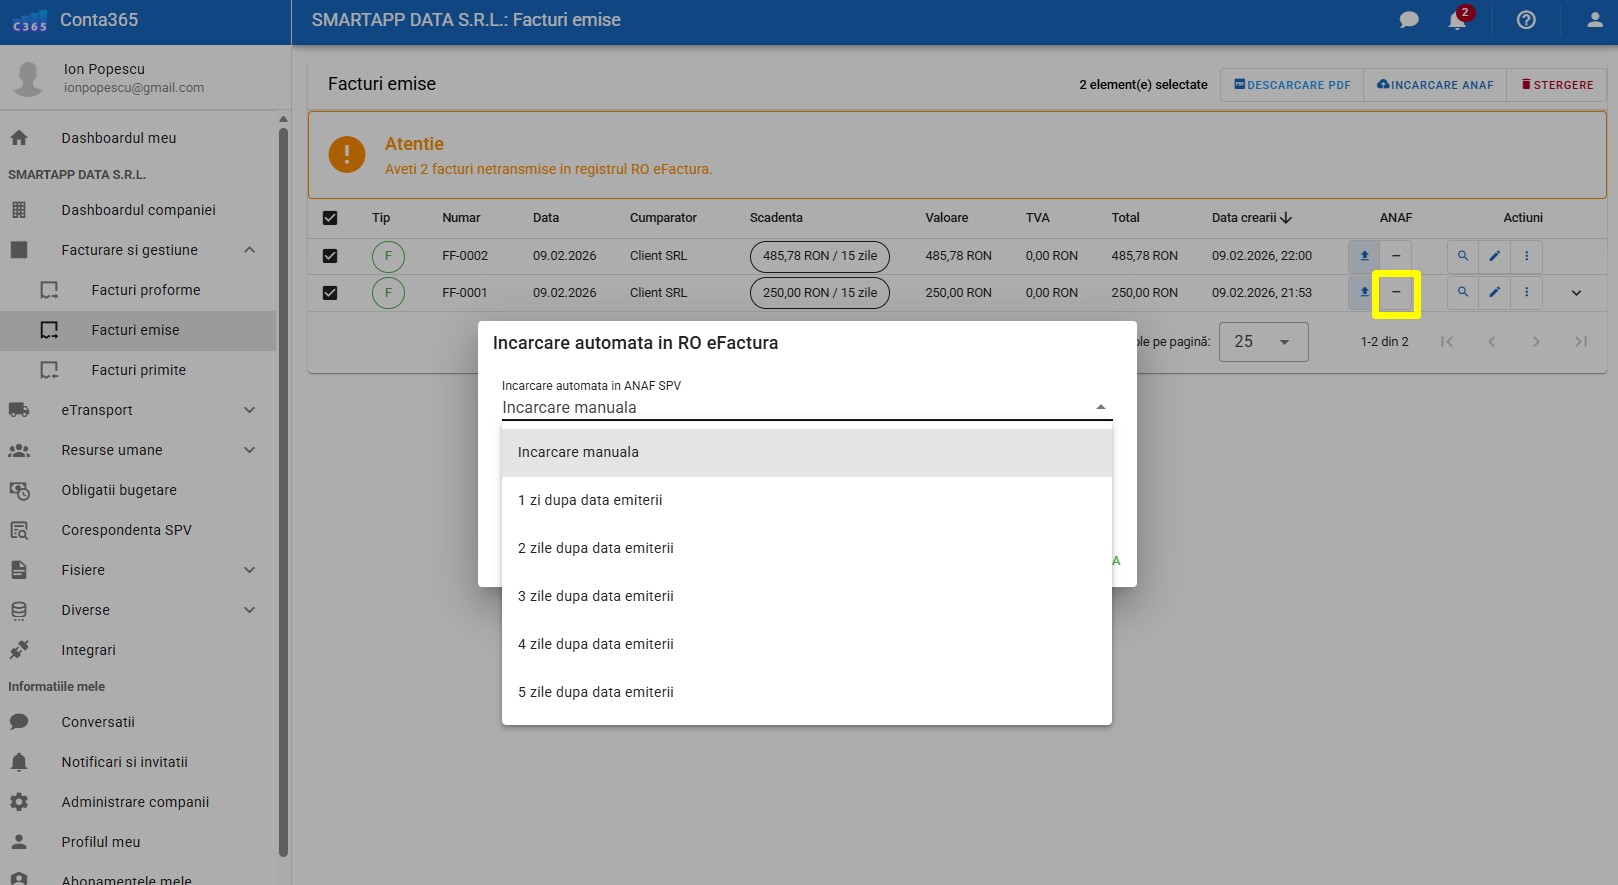Uncheck the FF-0001 invoice row checkbox
The width and height of the screenshot is (1618, 885).
click(x=330, y=293)
